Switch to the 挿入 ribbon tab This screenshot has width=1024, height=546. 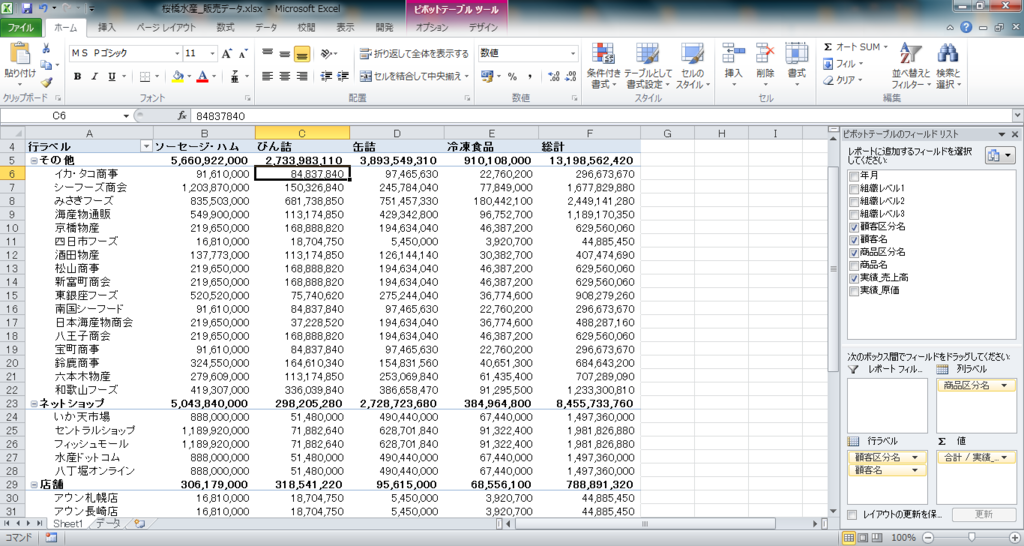pyautogui.click(x=106, y=27)
